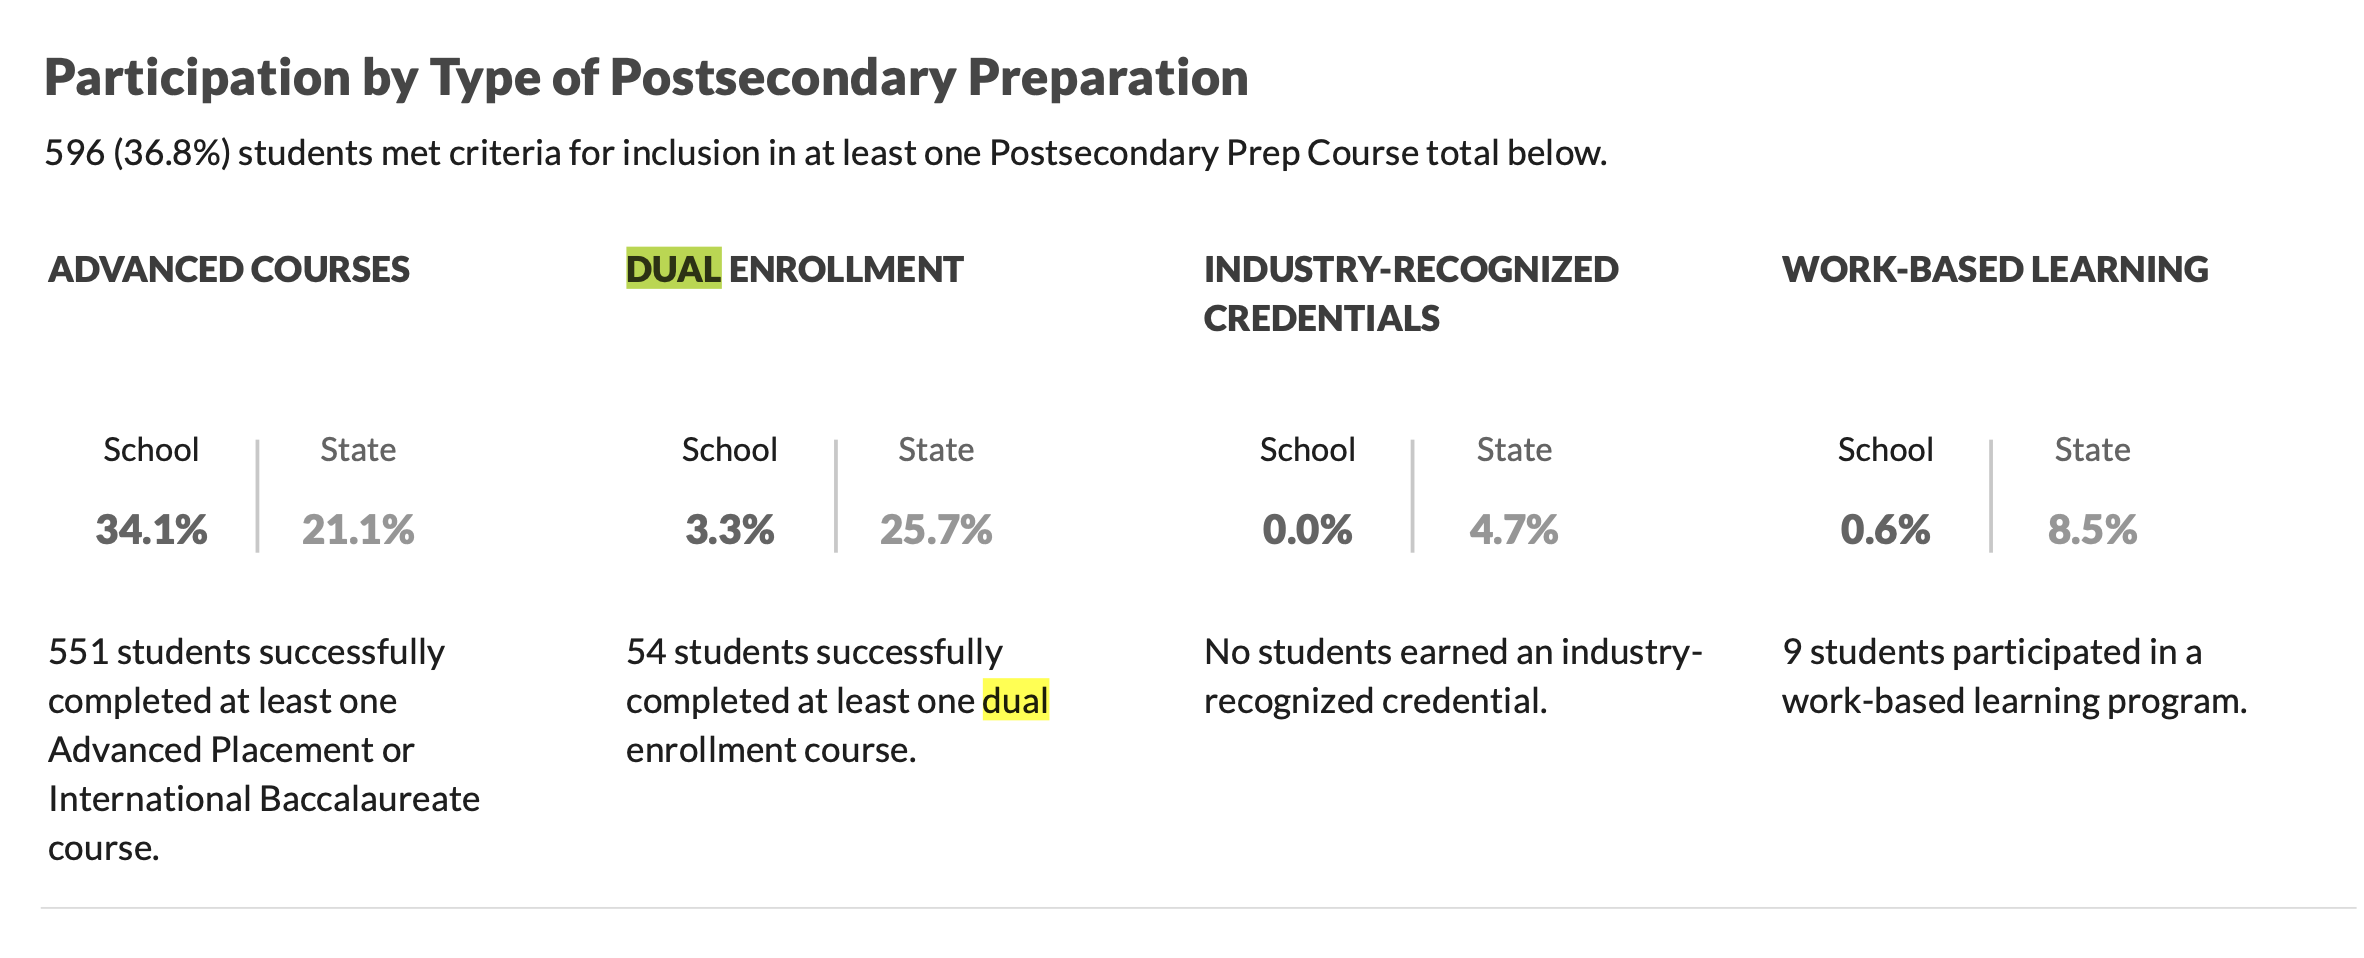2364x958 pixels.
Task: Click the State label under Work-Based Learning
Action: coord(2092,449)
